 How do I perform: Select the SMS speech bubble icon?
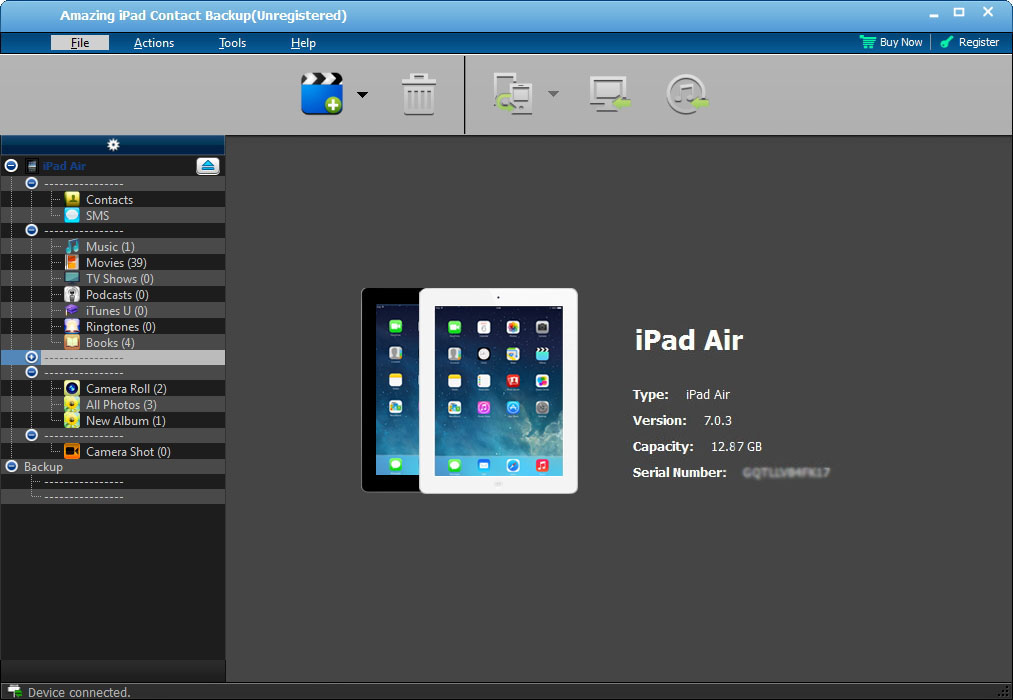[x=72, y=215]
